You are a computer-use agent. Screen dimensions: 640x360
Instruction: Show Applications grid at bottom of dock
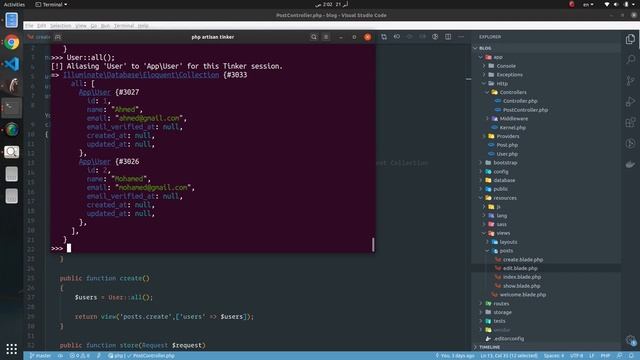12,349
